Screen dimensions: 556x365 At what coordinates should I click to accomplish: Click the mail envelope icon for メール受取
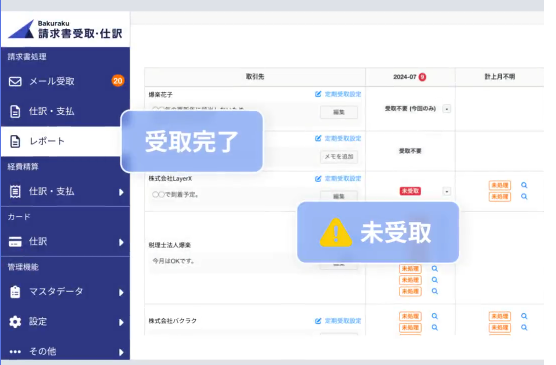pos(15,82)
